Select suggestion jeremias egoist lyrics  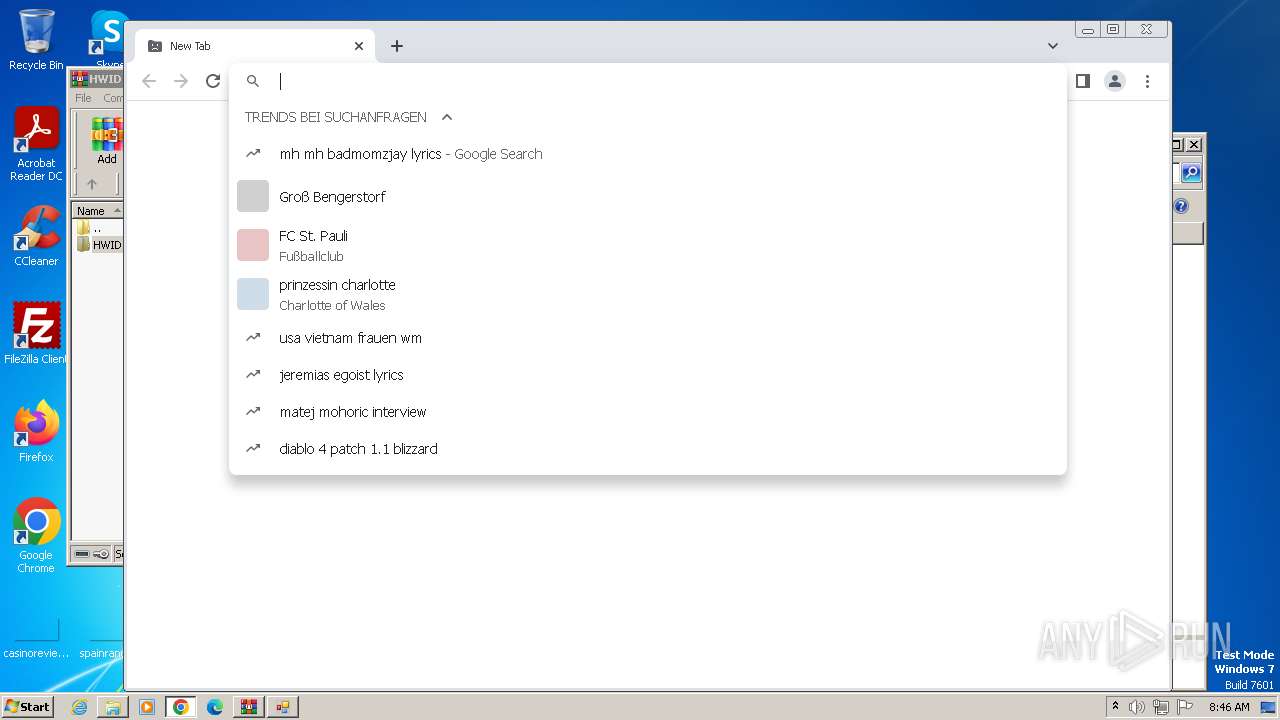(648, 375)
